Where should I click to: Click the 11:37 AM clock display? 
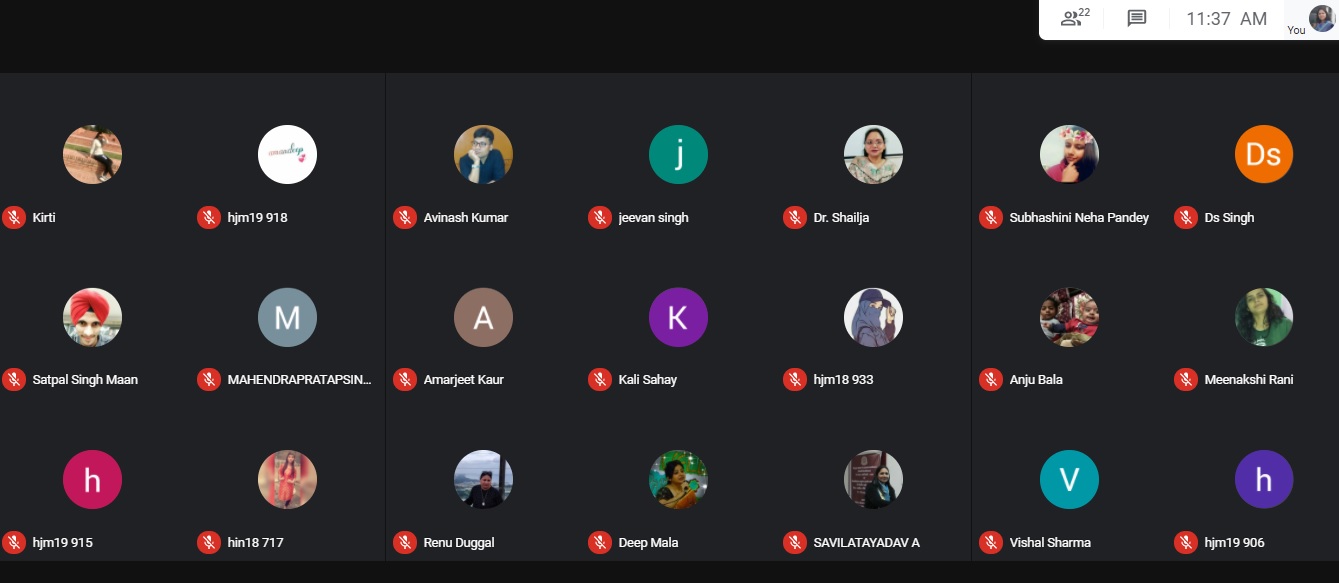point(1226,19)
